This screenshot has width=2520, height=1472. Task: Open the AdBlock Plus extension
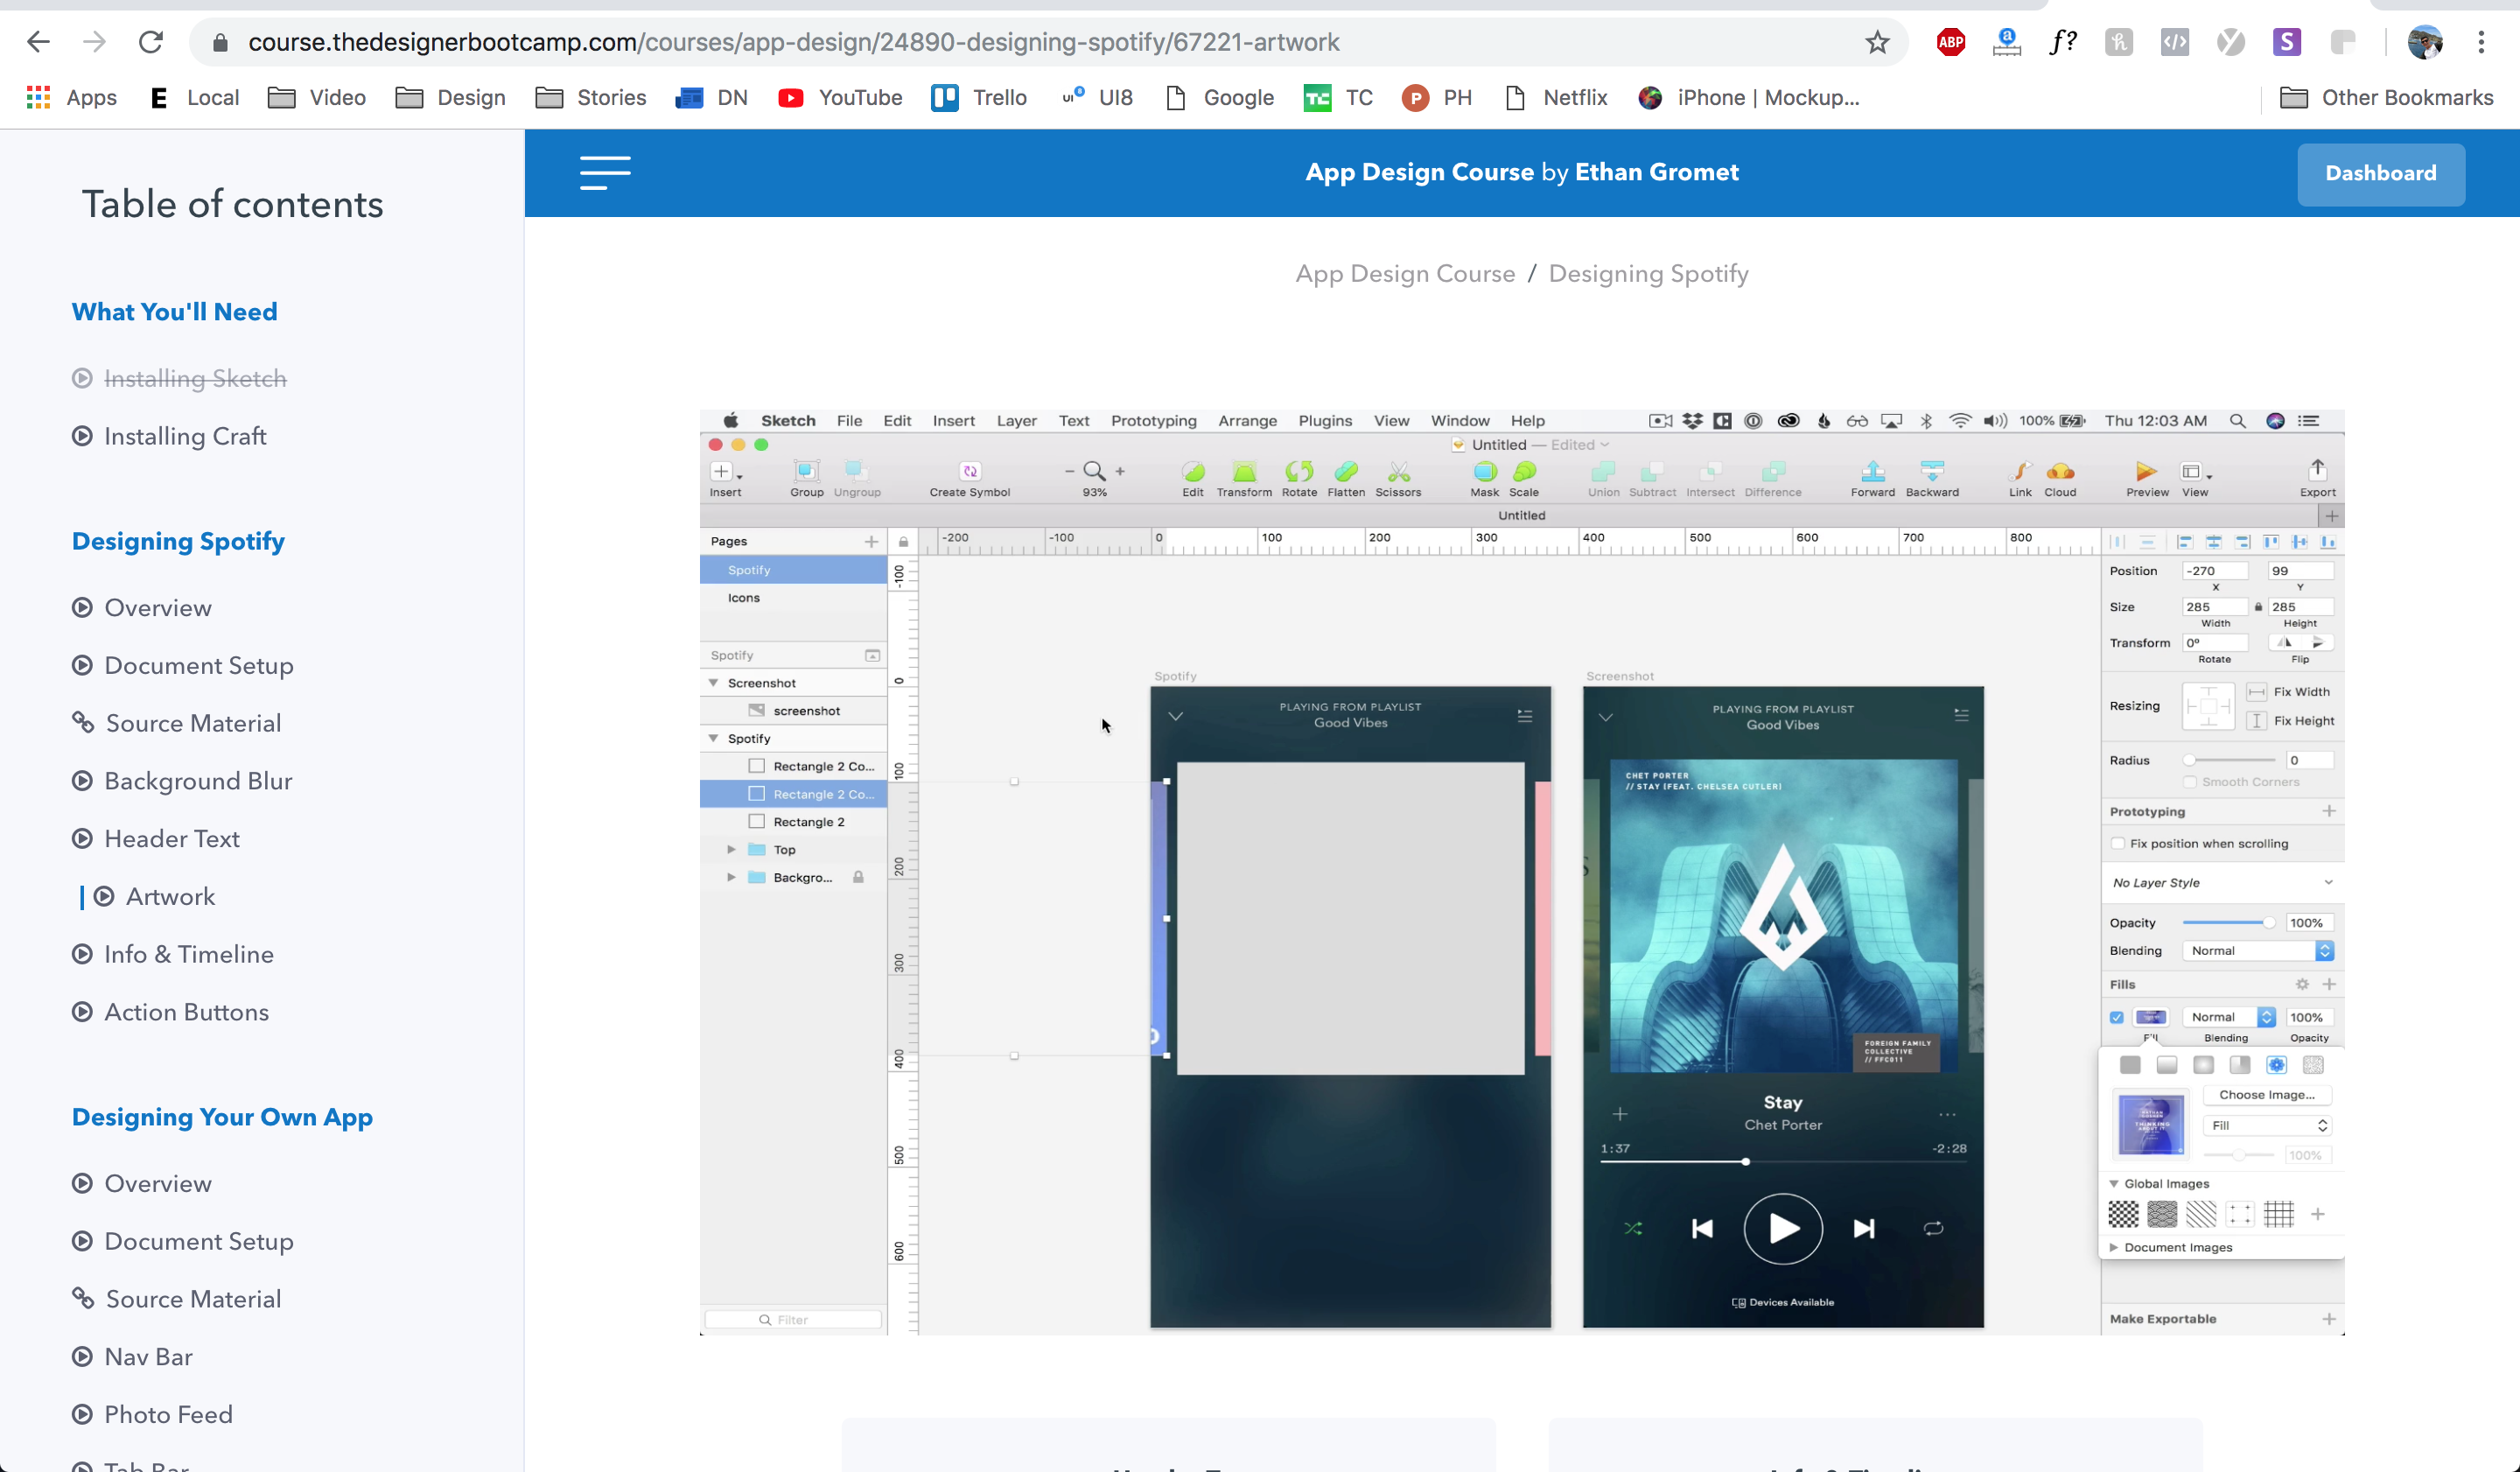[x=1950, y=42]
